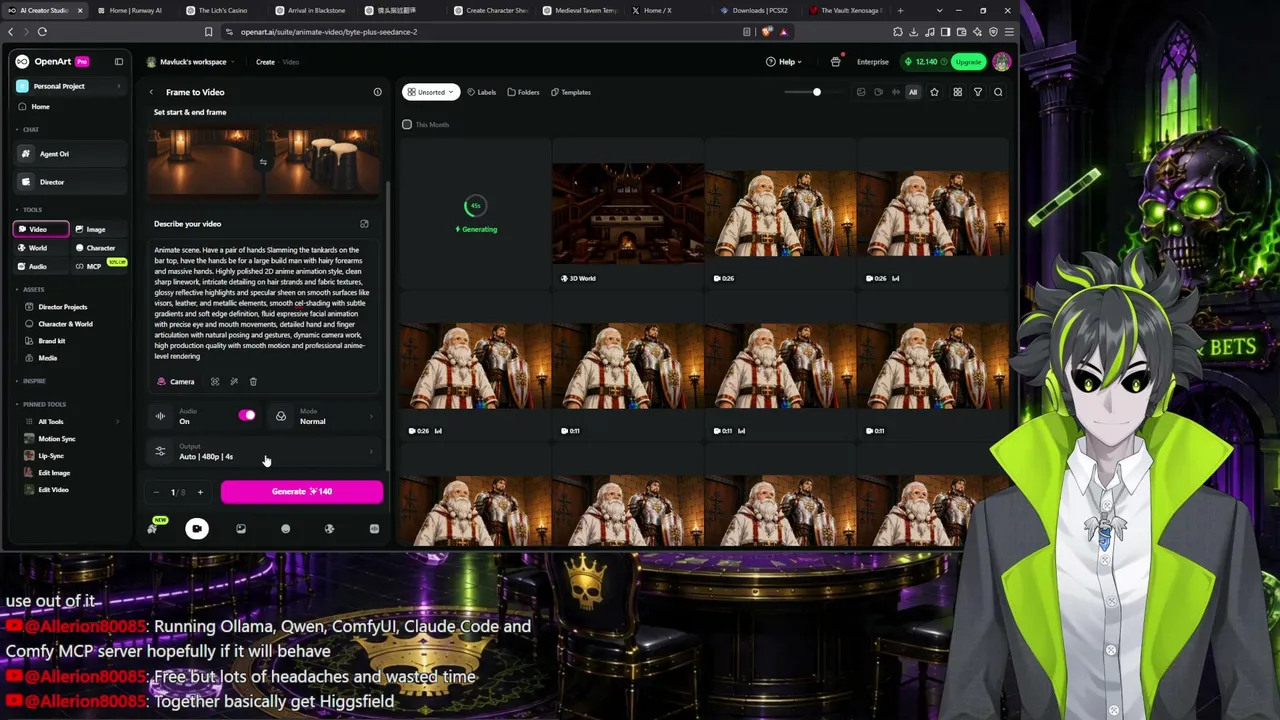This screenshot has height=720, width=1280.
Task: Open the Mode Normal selector
Action: 325,416
